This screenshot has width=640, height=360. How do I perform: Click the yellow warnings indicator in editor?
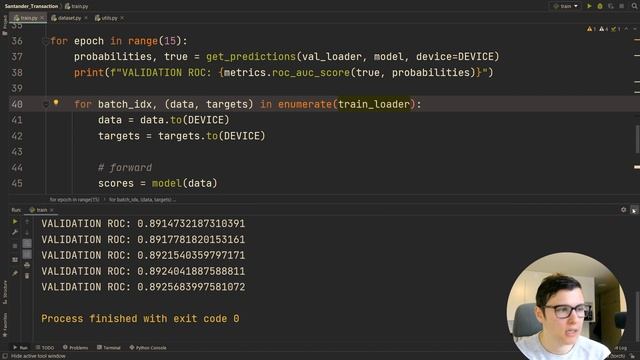tap(591, 29)
